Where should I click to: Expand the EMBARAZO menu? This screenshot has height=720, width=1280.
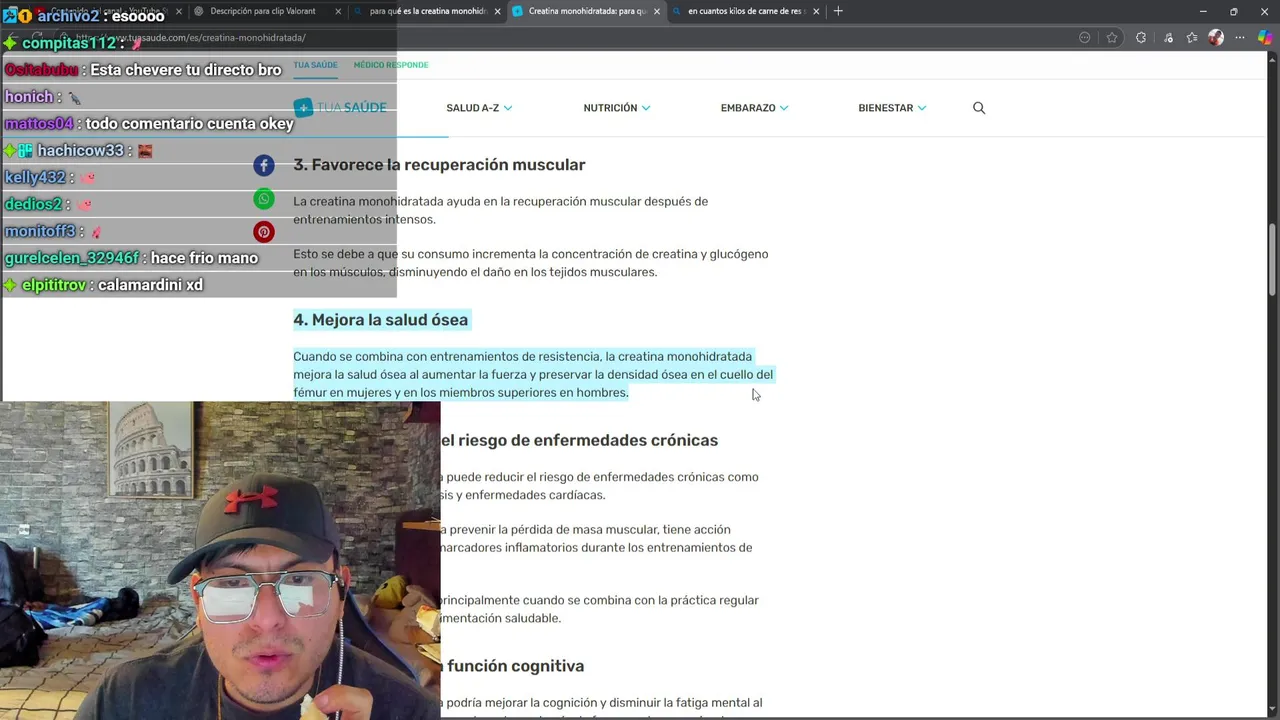[x=754, y=108]
